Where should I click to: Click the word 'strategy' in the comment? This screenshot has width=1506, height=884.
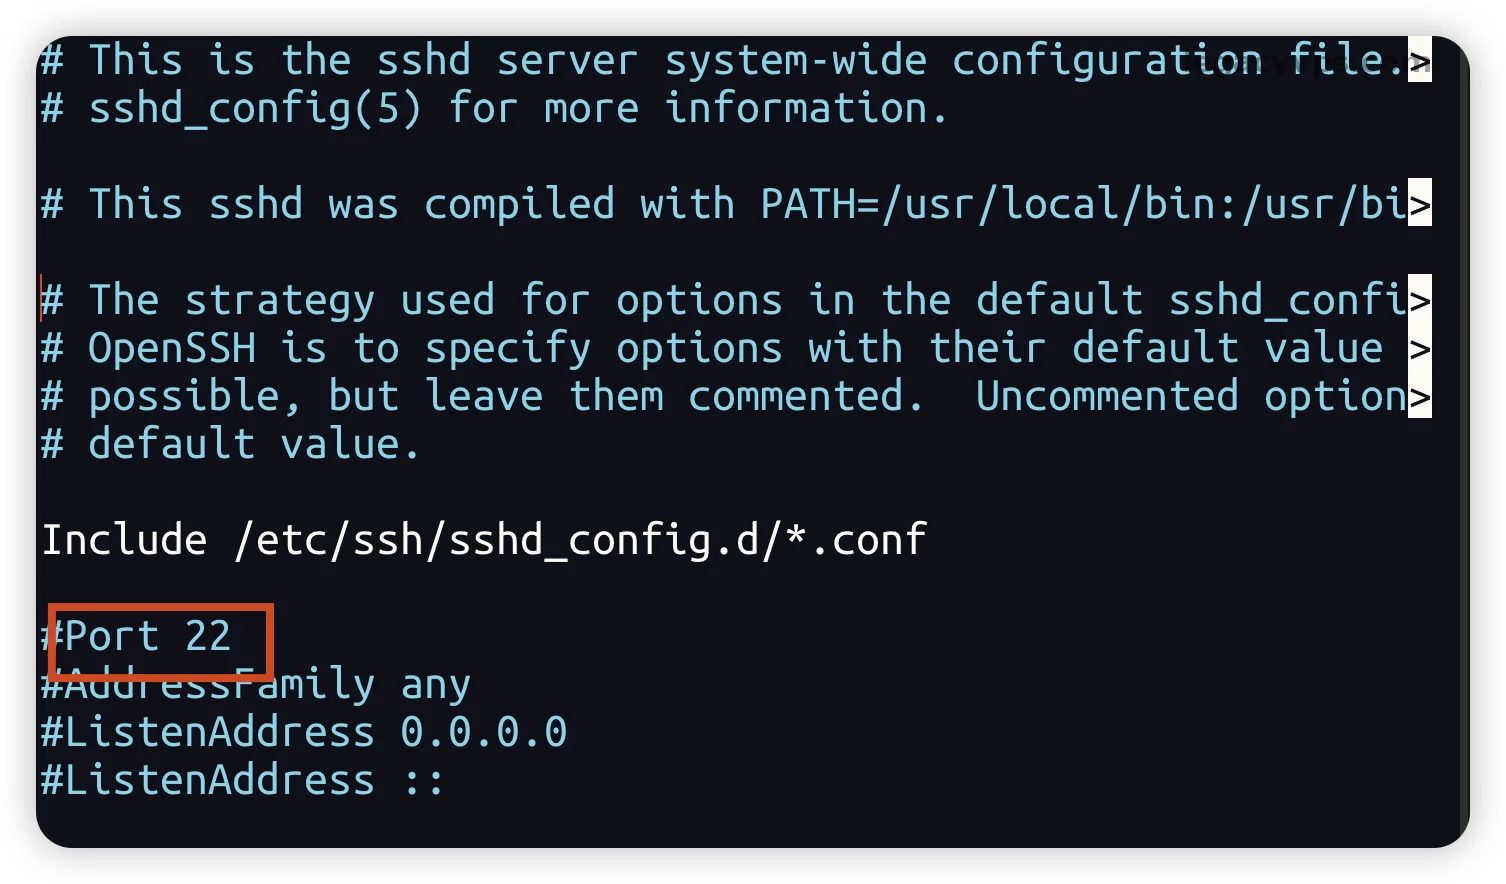[280, 301]
